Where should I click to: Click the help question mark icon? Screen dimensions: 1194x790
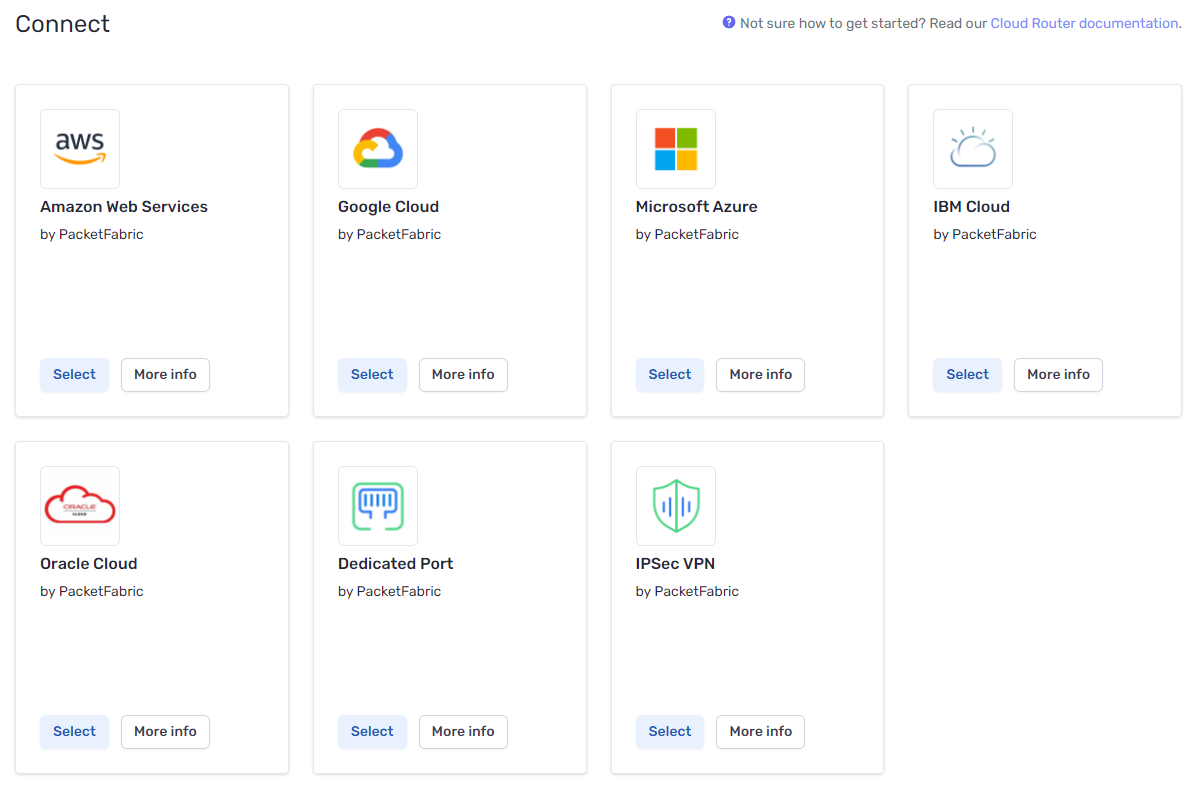click(729, 23)
